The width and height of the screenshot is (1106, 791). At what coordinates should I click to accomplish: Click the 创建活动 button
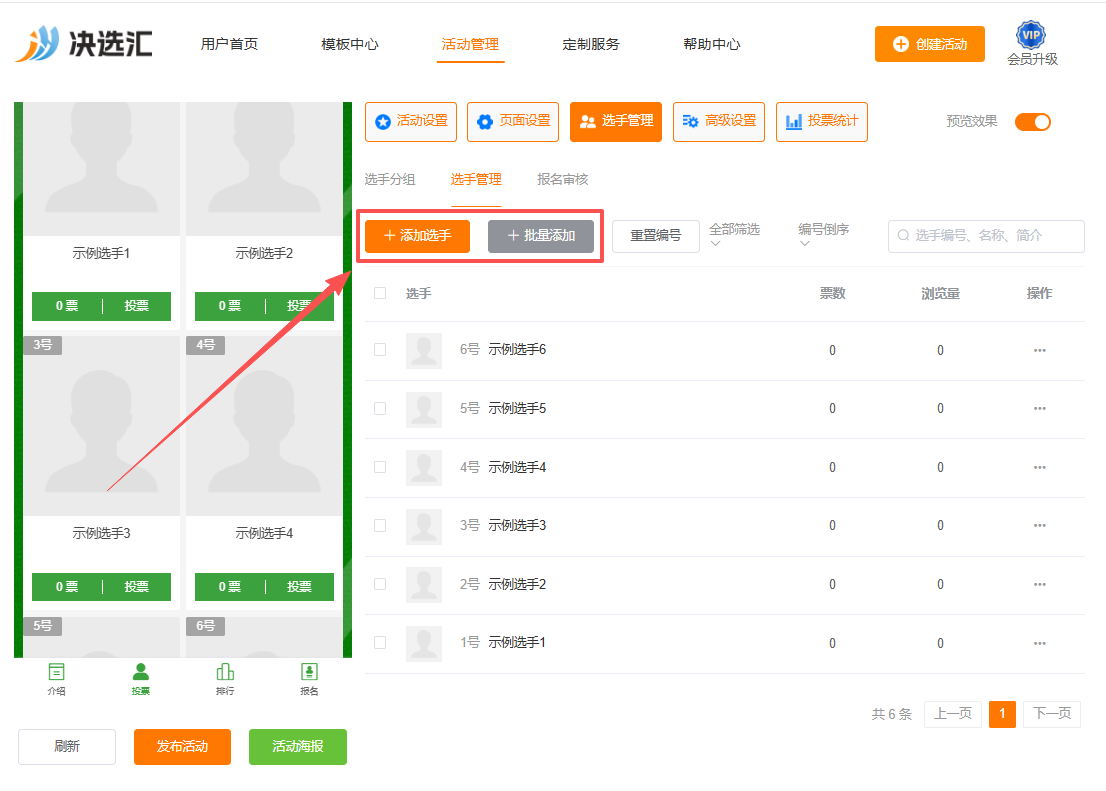tap(930, 44)
